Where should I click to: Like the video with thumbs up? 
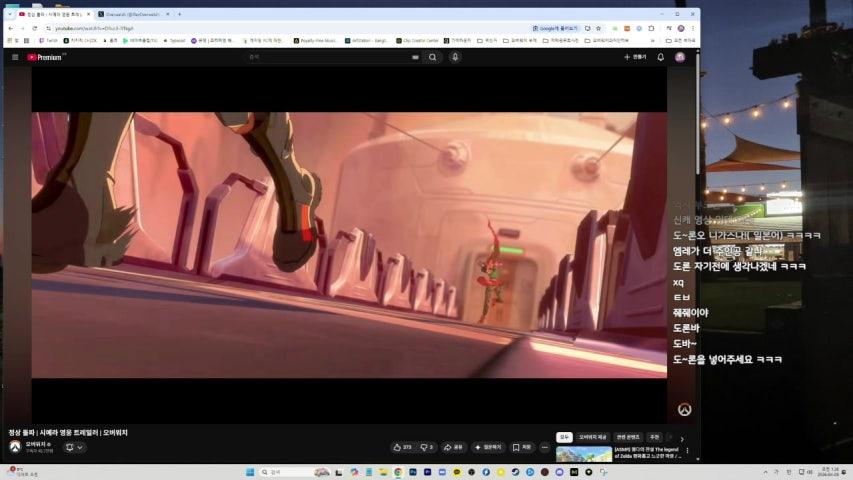click(403, 447)
